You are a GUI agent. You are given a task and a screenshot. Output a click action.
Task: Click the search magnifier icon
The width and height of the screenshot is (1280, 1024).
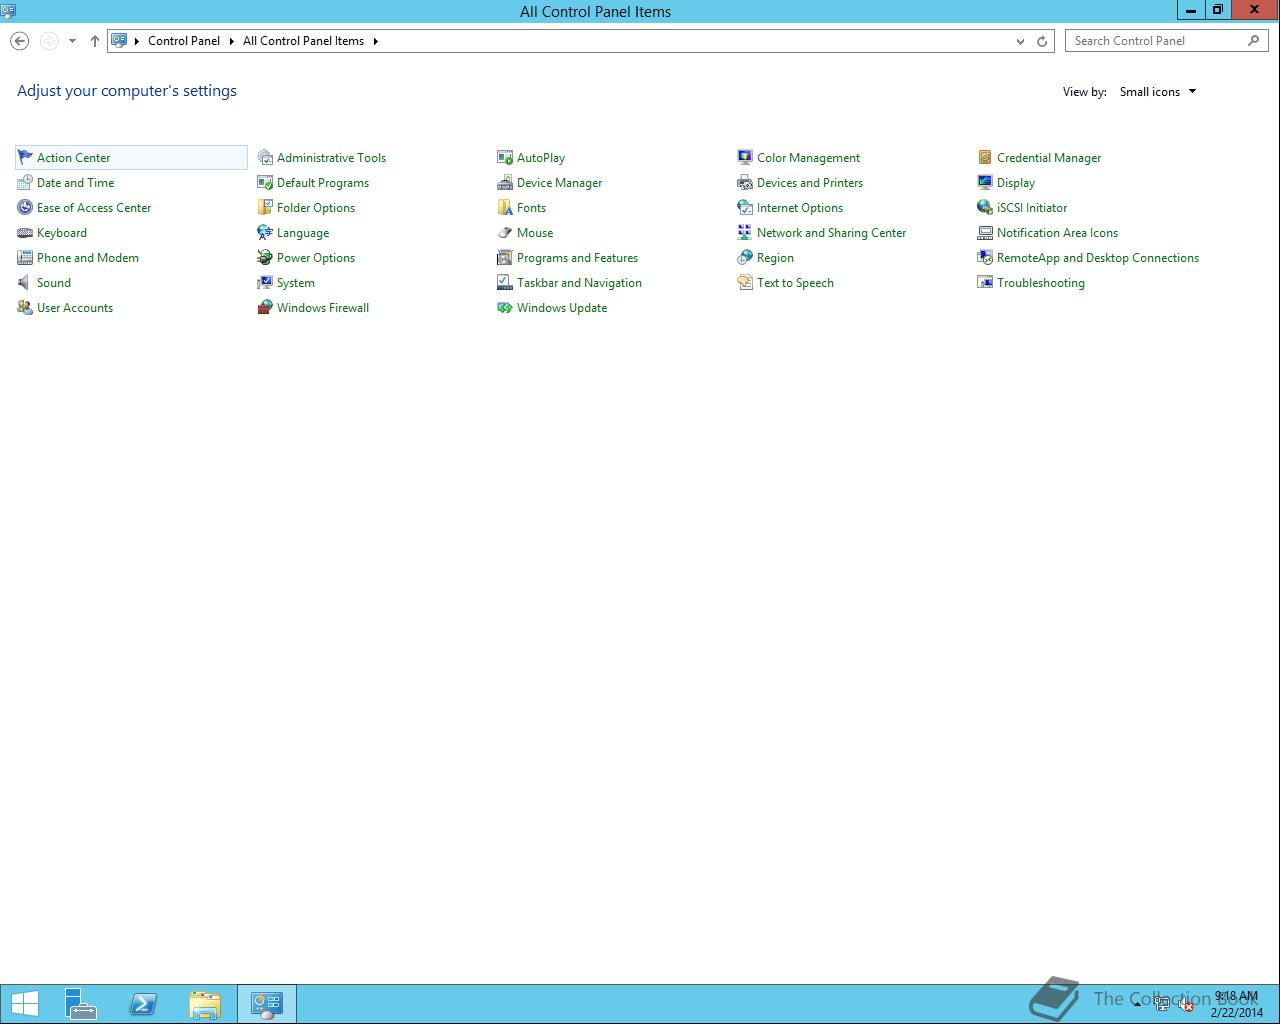1254,41
